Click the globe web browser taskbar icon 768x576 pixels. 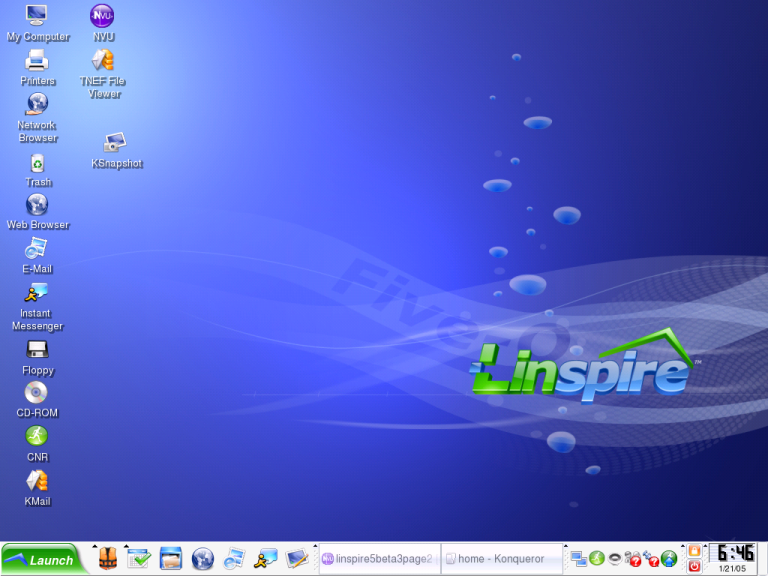[203, 558]
